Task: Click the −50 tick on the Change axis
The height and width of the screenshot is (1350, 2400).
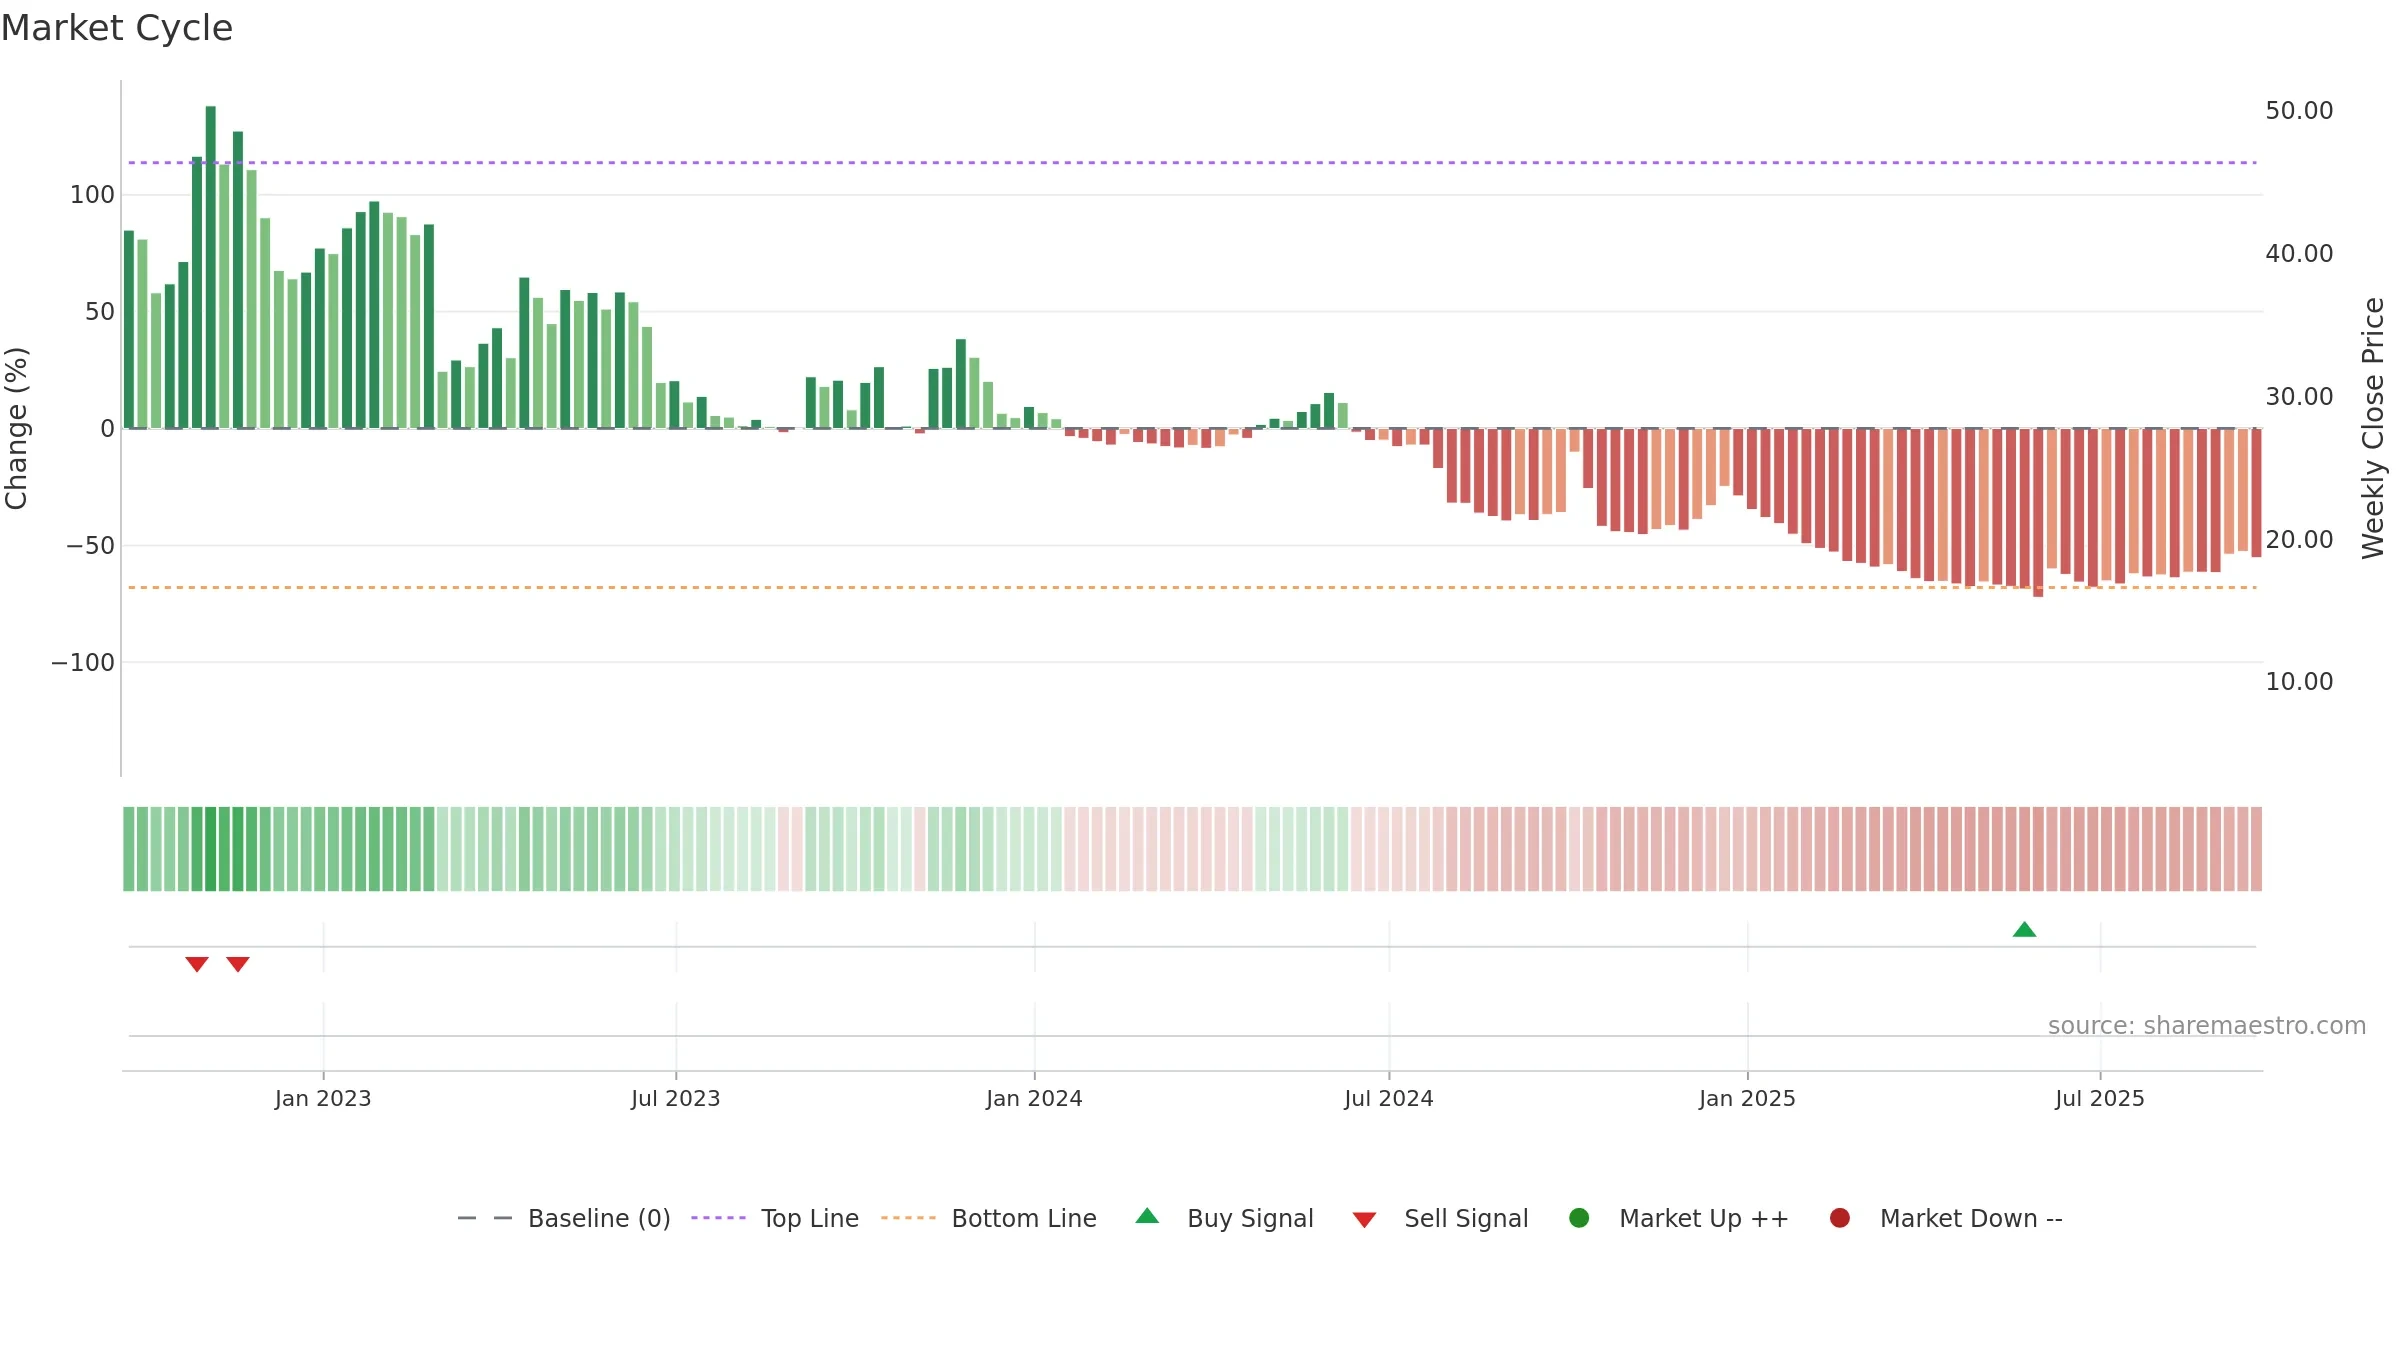Action: tap(90, 546)
